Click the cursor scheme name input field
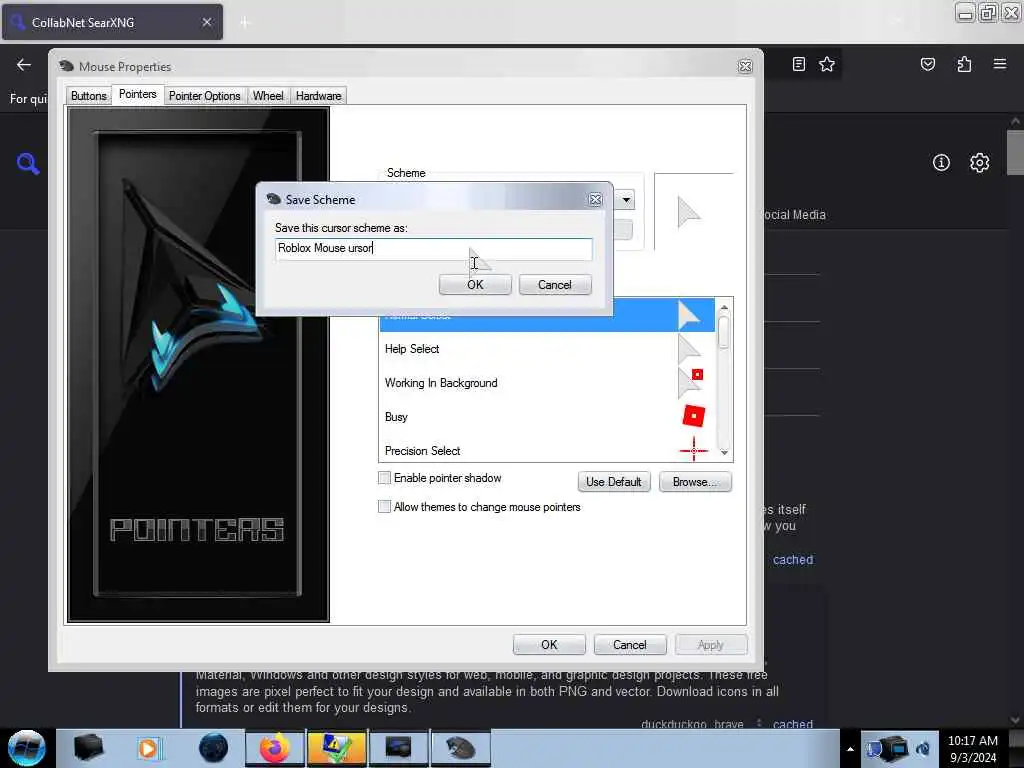This screenshot has width=1024, height=768. pos(434,248)
